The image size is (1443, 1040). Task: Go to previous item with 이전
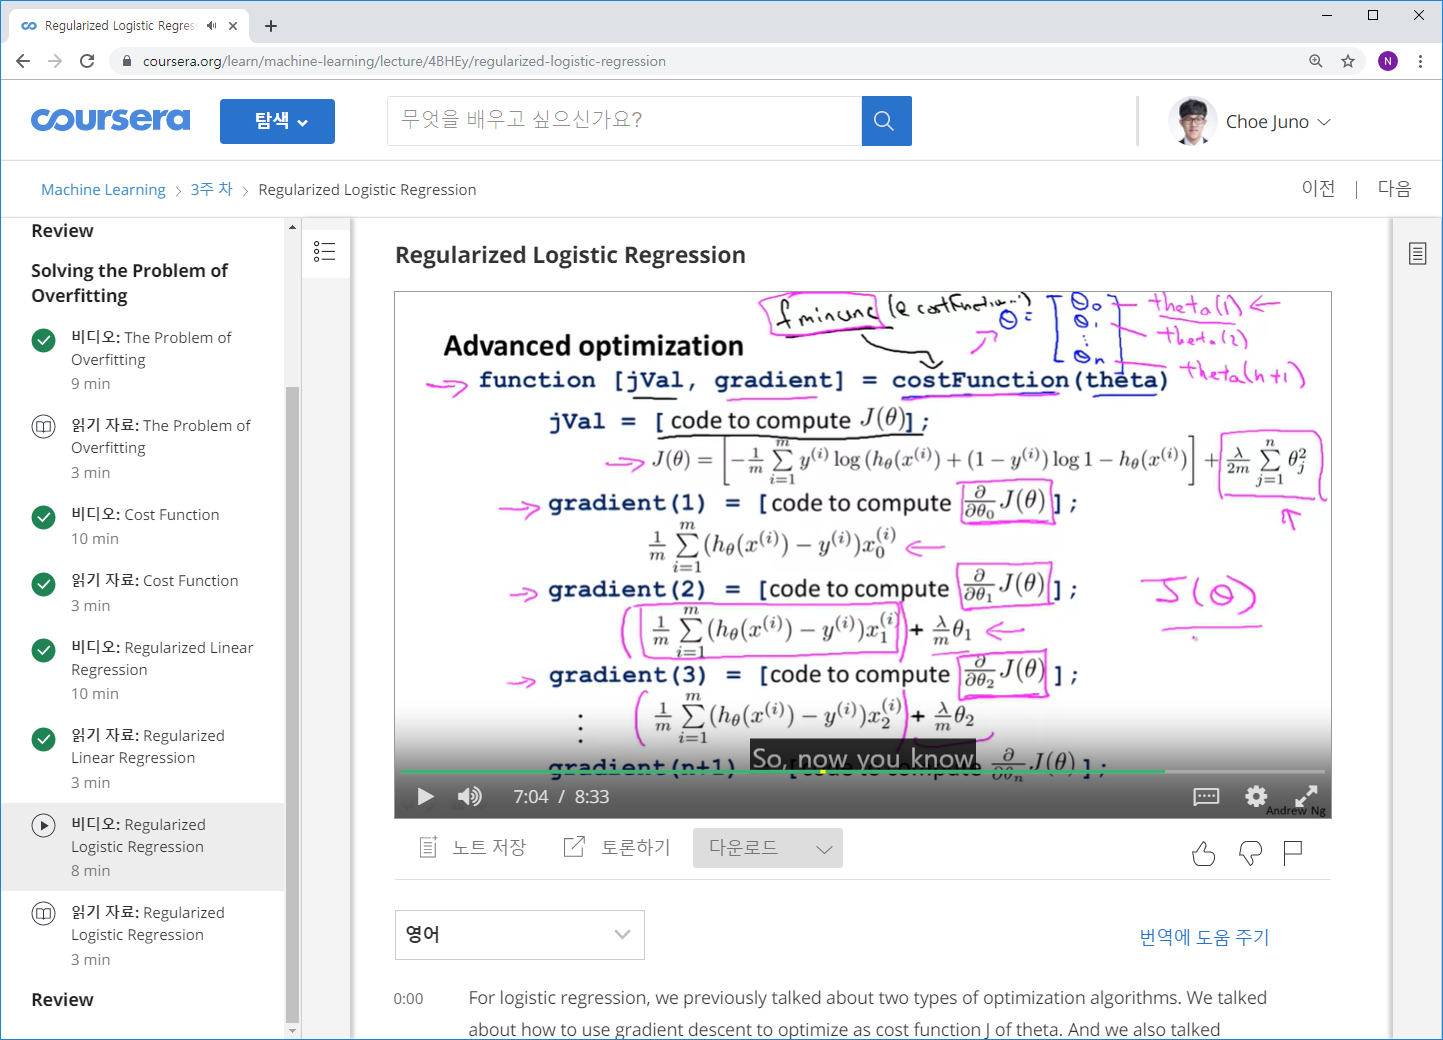(x=1318, y=189)
